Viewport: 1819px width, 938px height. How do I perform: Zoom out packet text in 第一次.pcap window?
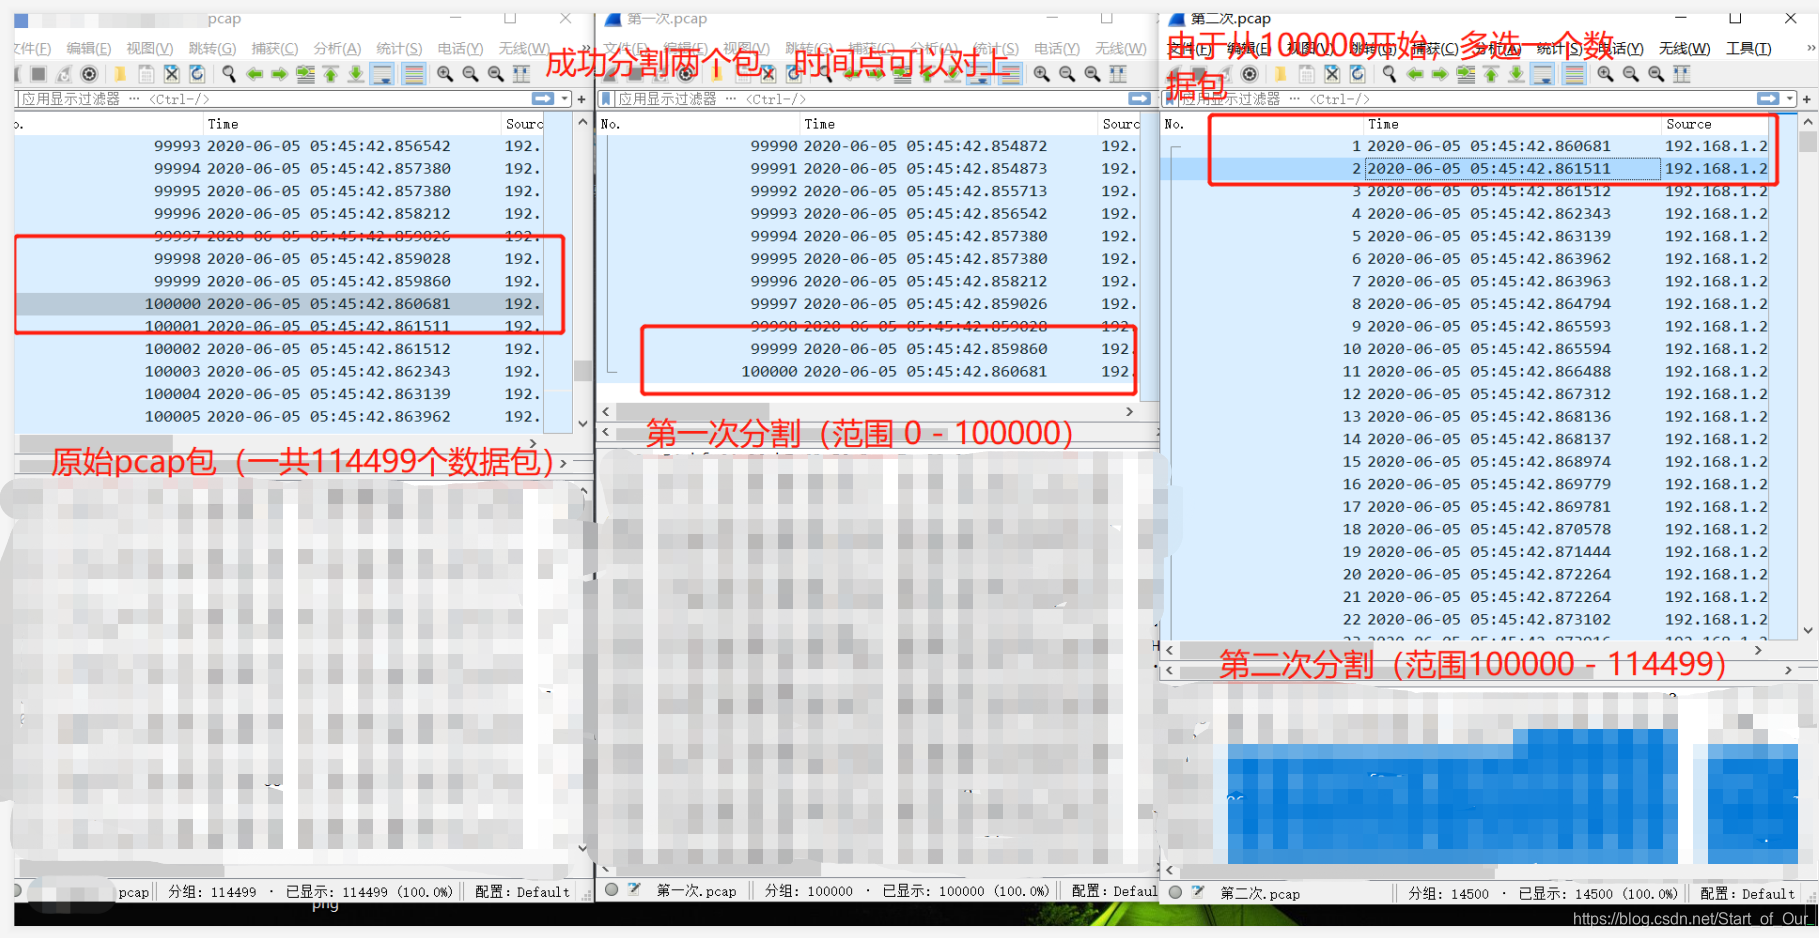tap(1067, 74)
